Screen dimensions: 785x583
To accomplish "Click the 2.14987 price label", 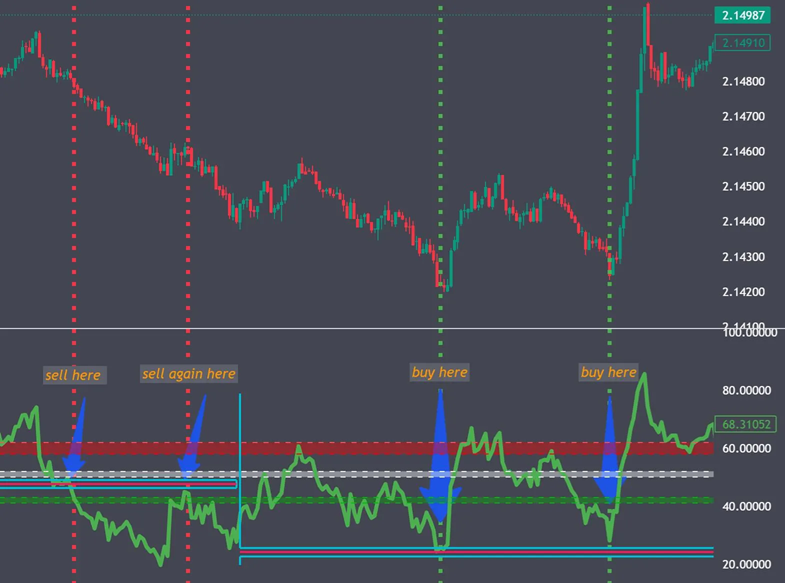I will 742,16.
